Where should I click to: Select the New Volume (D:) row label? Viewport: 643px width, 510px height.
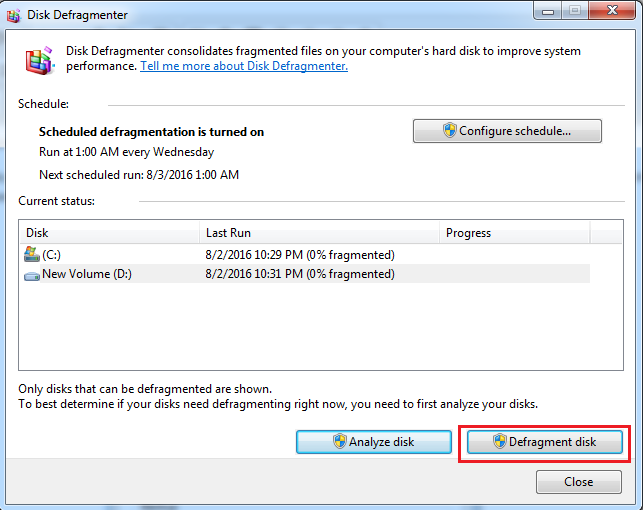coord(88,274)
